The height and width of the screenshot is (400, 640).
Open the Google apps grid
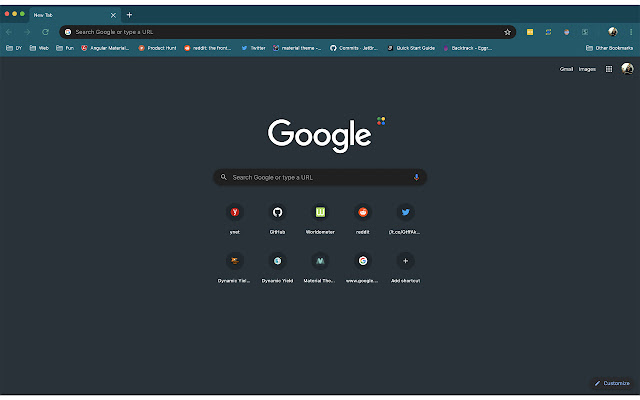coord(609,69)
